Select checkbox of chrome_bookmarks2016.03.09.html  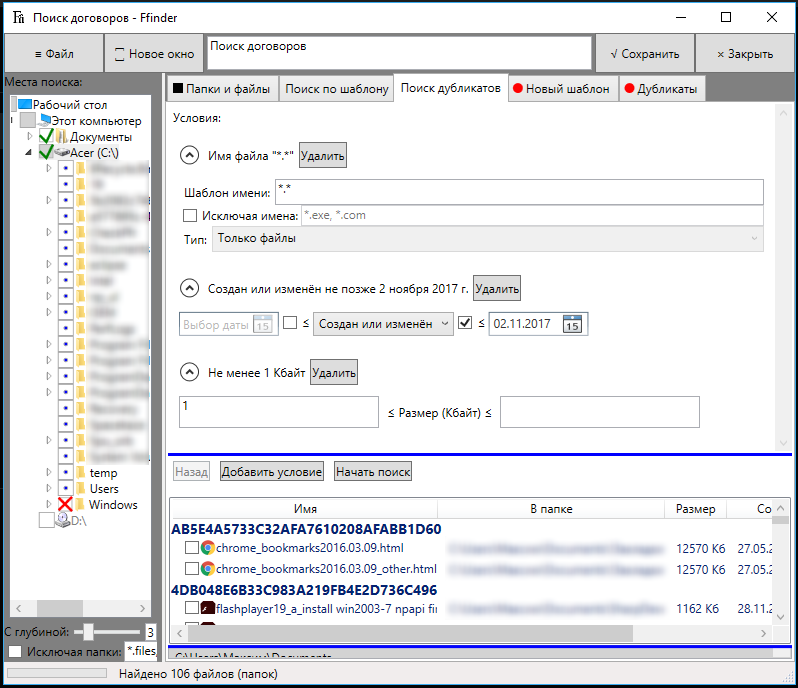click(x=192, y=548)
